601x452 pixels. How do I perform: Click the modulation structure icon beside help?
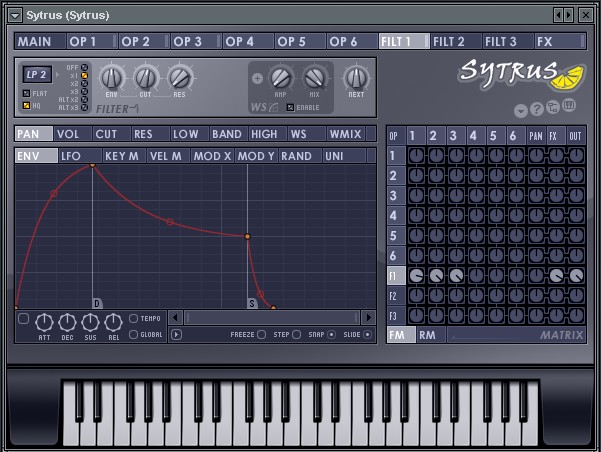[x=553, y=108]
